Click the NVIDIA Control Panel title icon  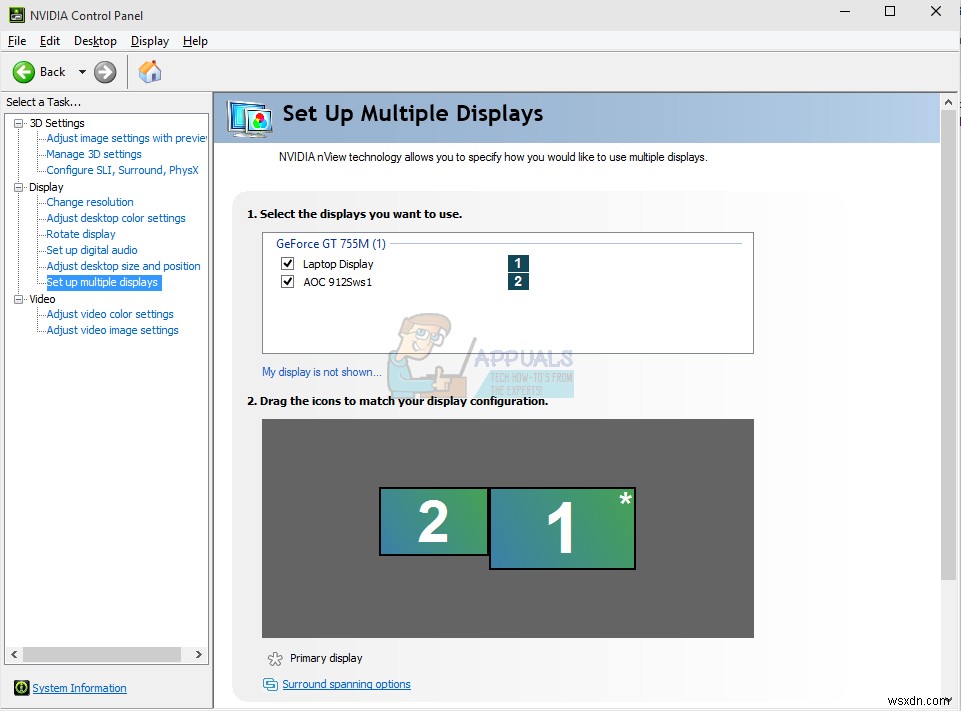tap(17, 15)
